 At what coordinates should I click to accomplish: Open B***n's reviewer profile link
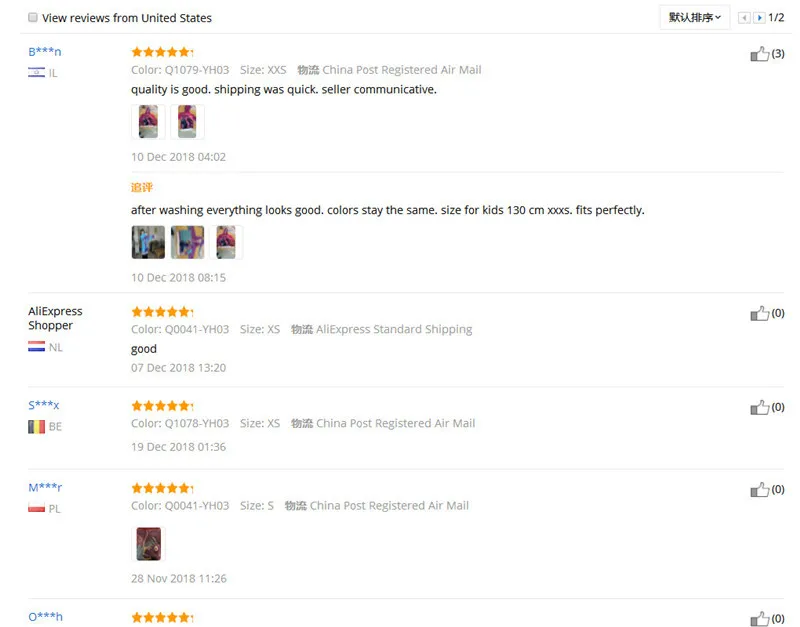[x=44, y=52]
